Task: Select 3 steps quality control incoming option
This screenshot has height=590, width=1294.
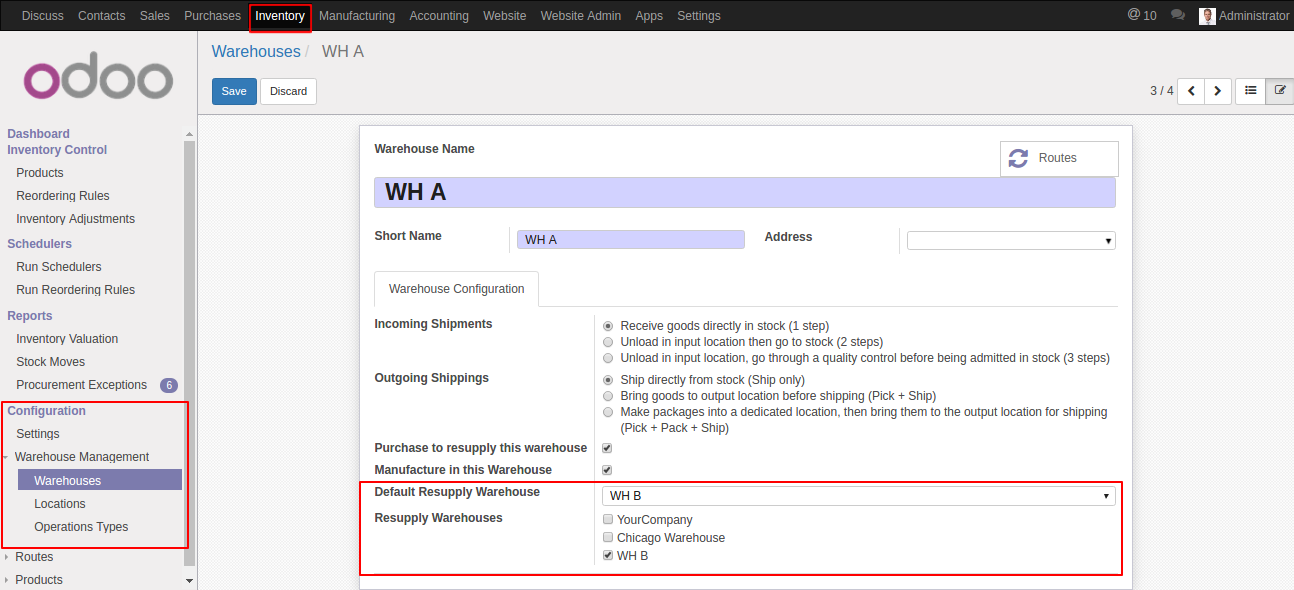Action: (x=608, y=358)
